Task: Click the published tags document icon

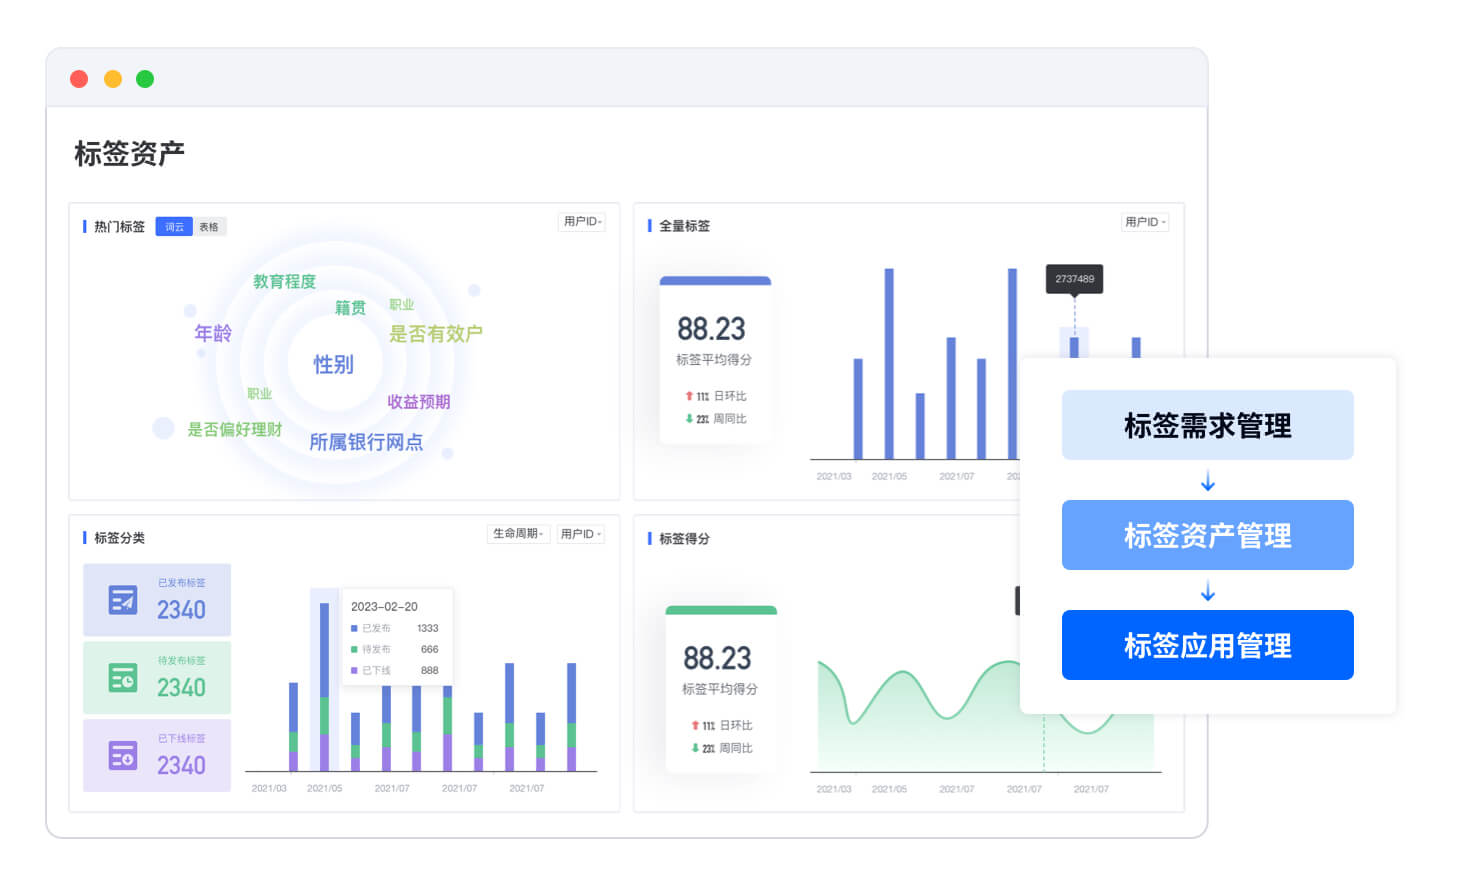Action: 122,600
